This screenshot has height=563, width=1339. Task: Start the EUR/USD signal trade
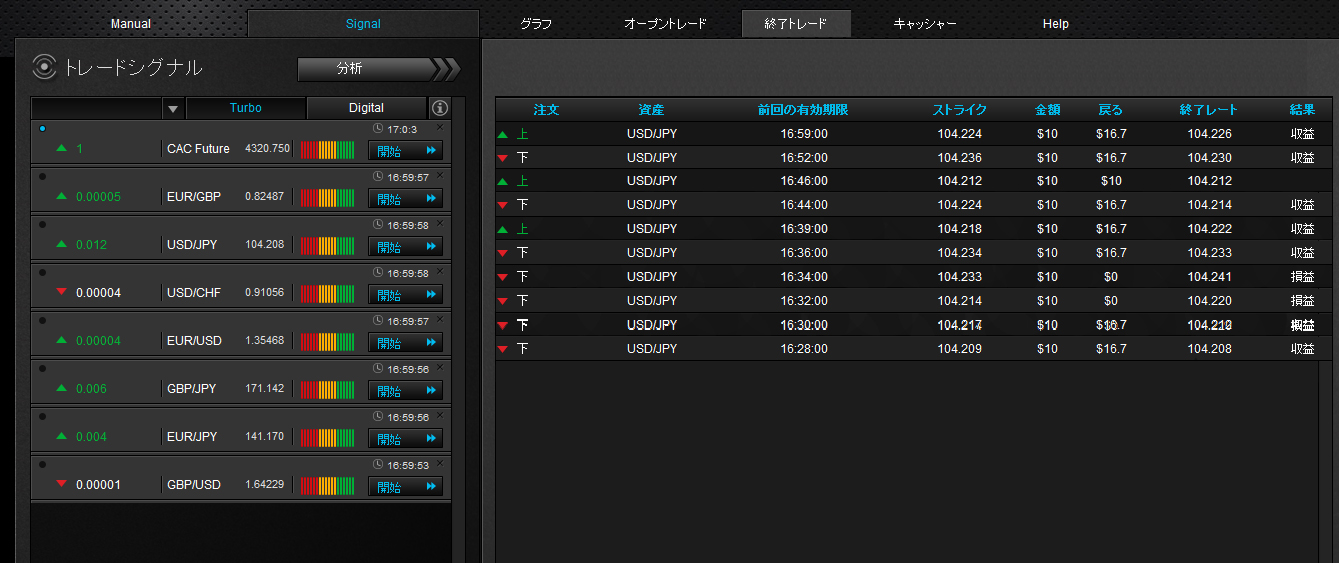(x=405, y=342)
